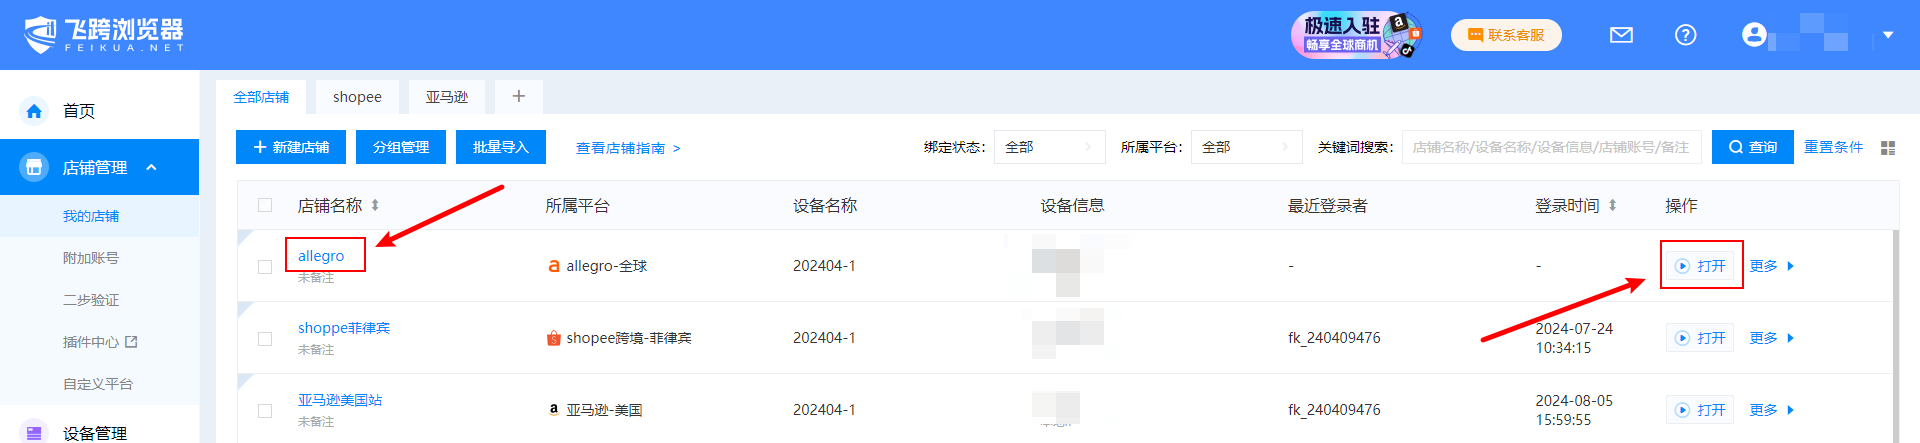This screenshot has width=1920, height=443.
Task: Select 附加账号 in the sidebar menu
Action: pos(91,258)
